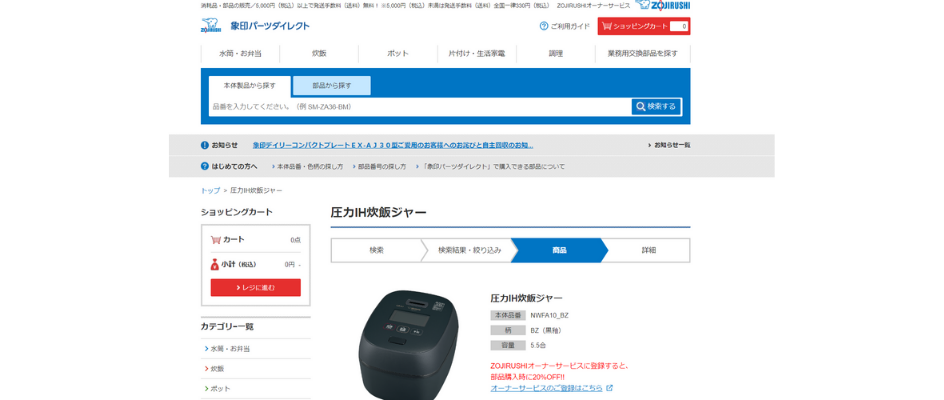944x400 pixels.
Task: Click the external link icon after オーナーサービス登録
Action: pyautogui.click(x=609, y=388)
